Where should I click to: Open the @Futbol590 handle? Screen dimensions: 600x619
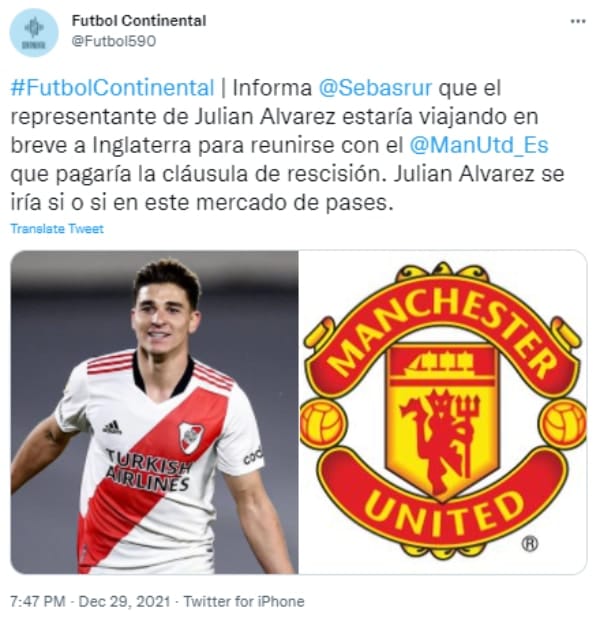[114, 41]
